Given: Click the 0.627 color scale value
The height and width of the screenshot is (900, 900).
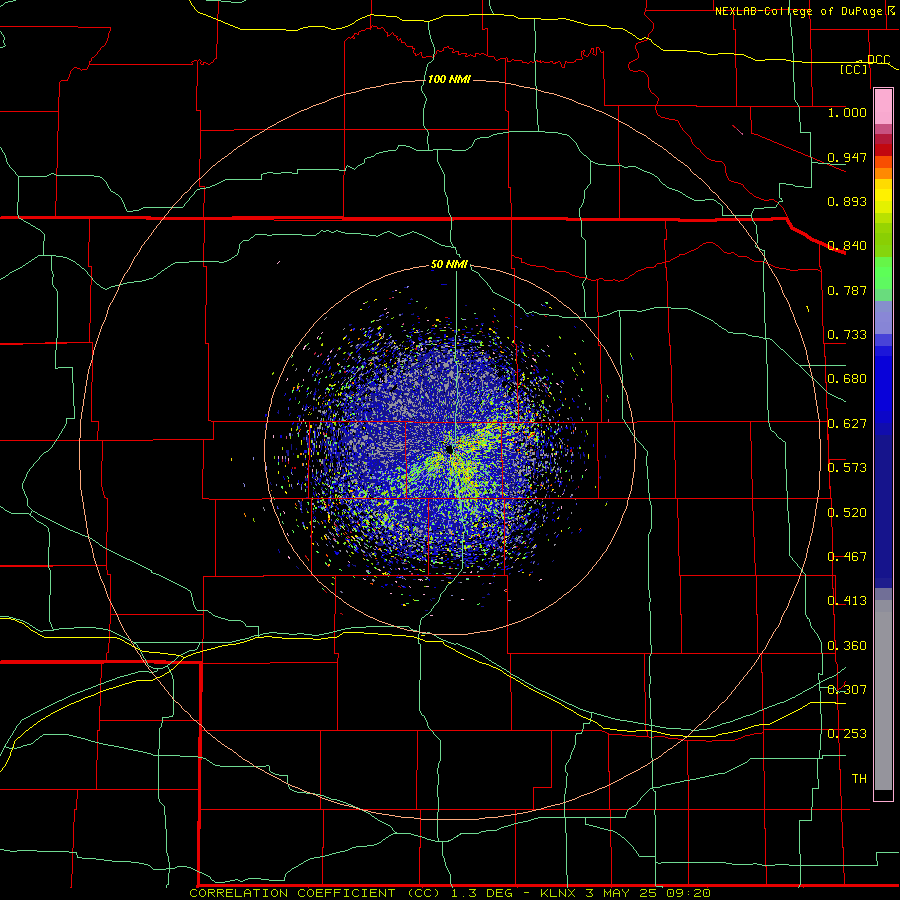Looking at the screenshot, I should 847,424.
